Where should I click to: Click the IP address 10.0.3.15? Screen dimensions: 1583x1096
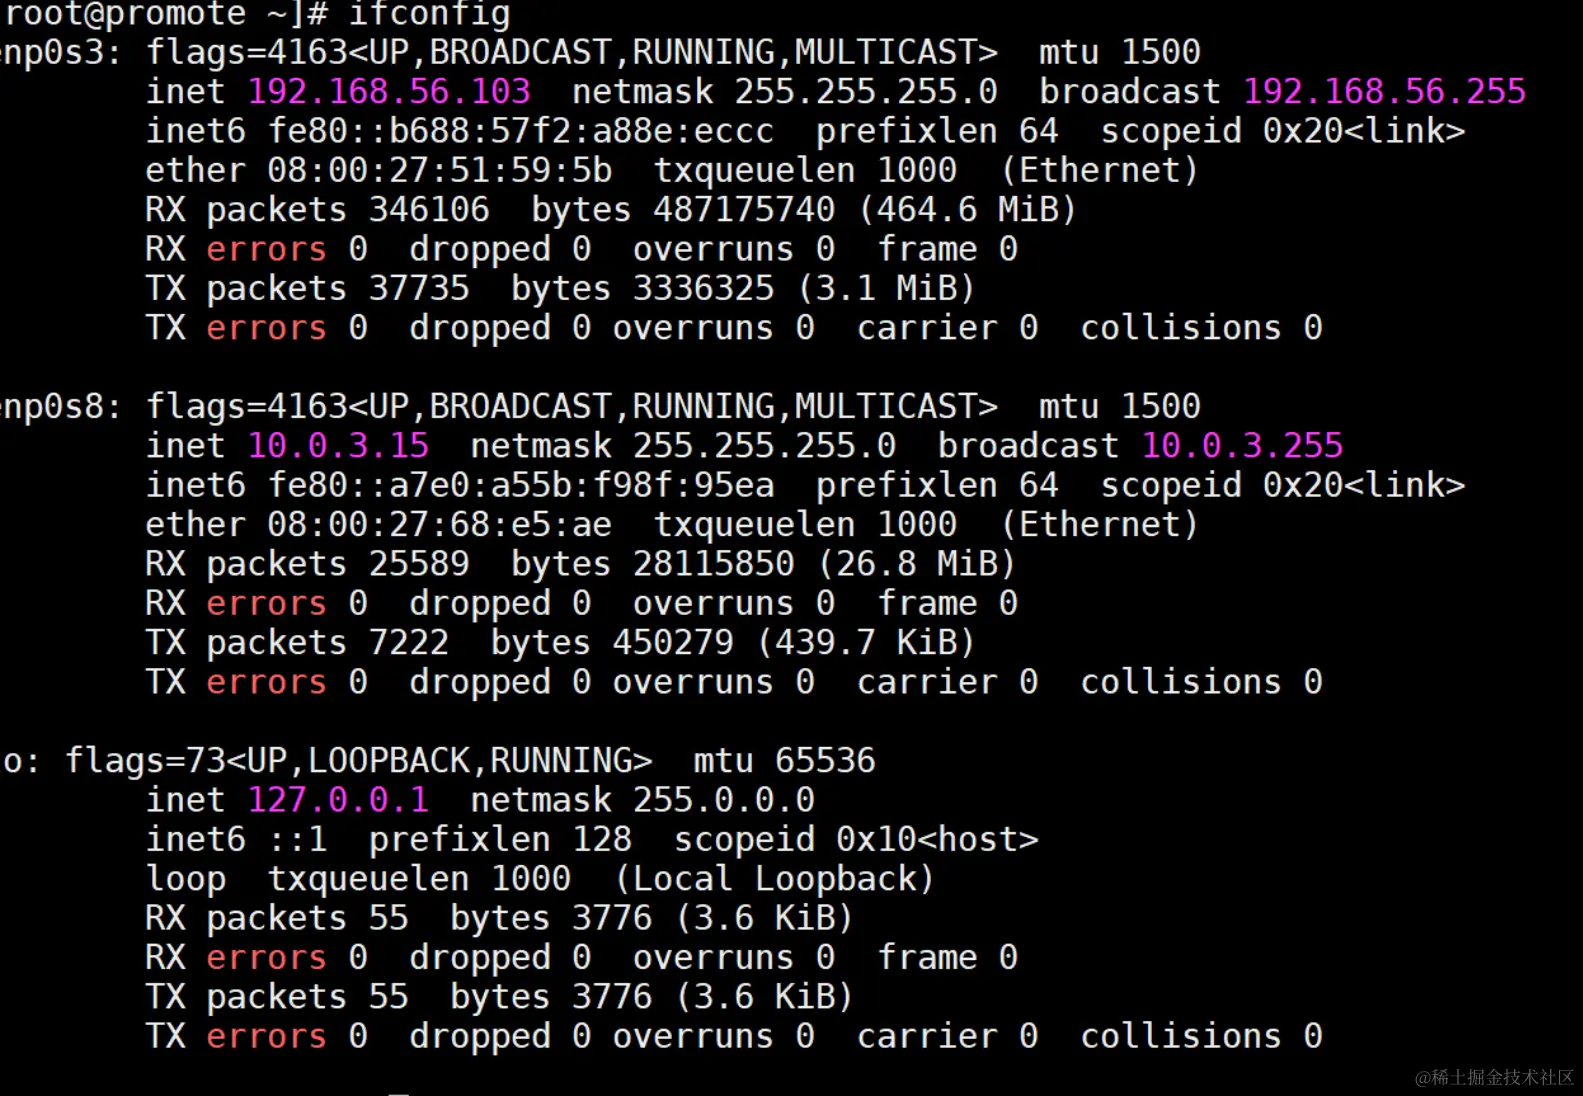pos(338,445)
